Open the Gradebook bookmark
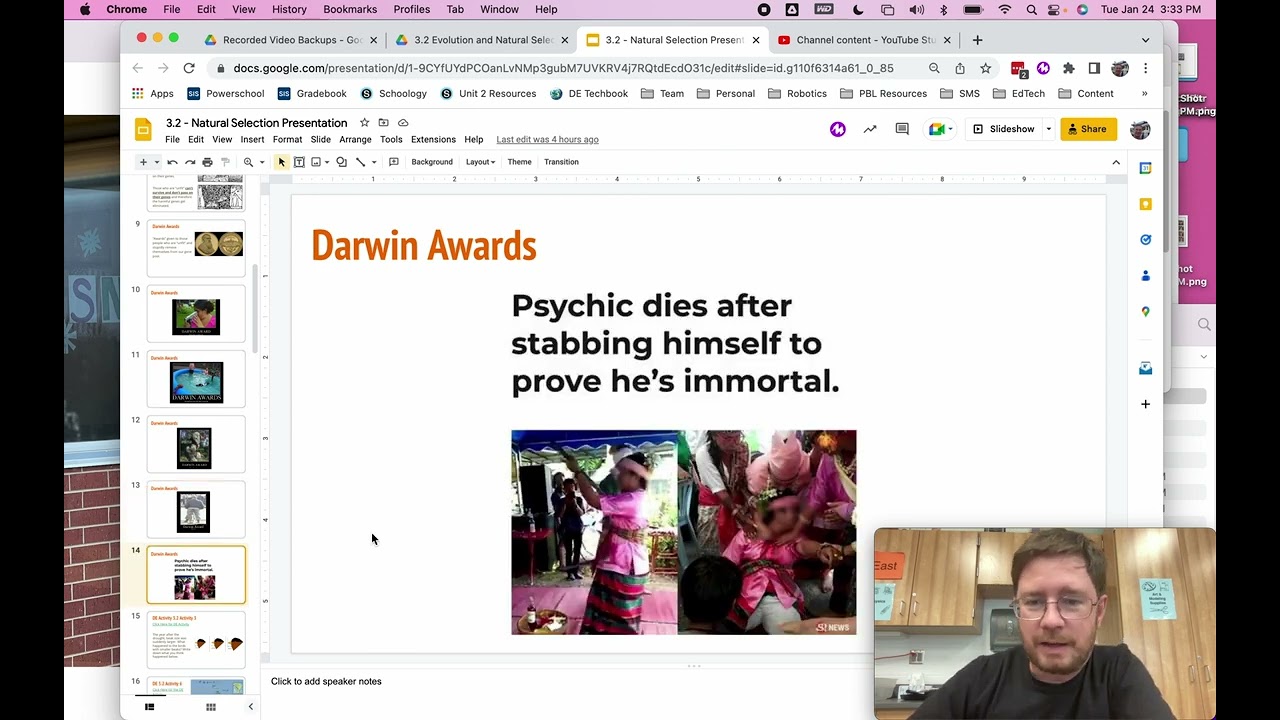 312,94
